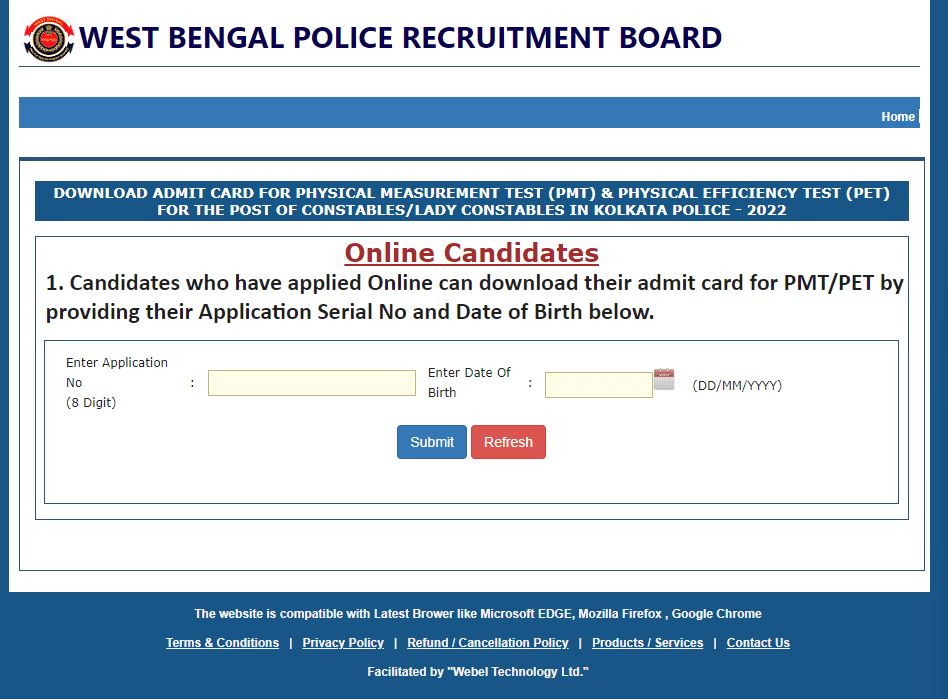Click the Download Admit Card banner heading
Viewport: 948px width, 699px height.
(472, 201)
